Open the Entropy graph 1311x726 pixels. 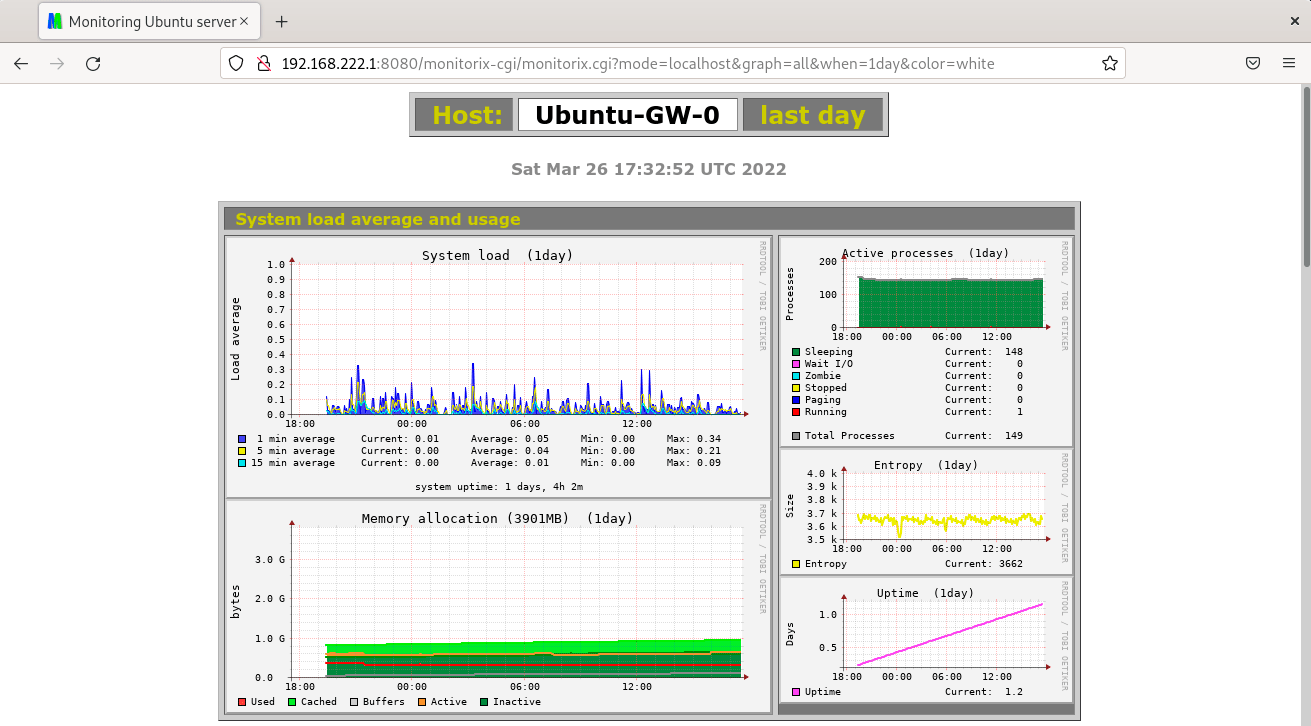[925, 511]
